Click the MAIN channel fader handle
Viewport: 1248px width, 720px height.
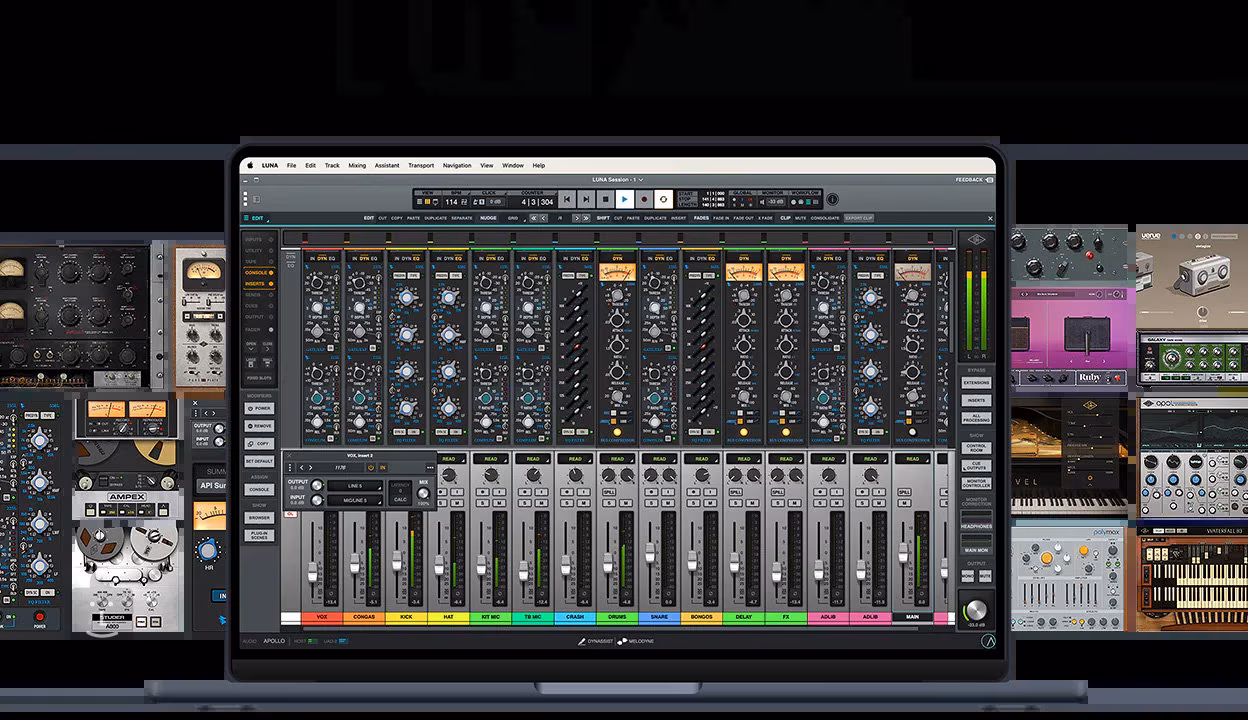904,552
